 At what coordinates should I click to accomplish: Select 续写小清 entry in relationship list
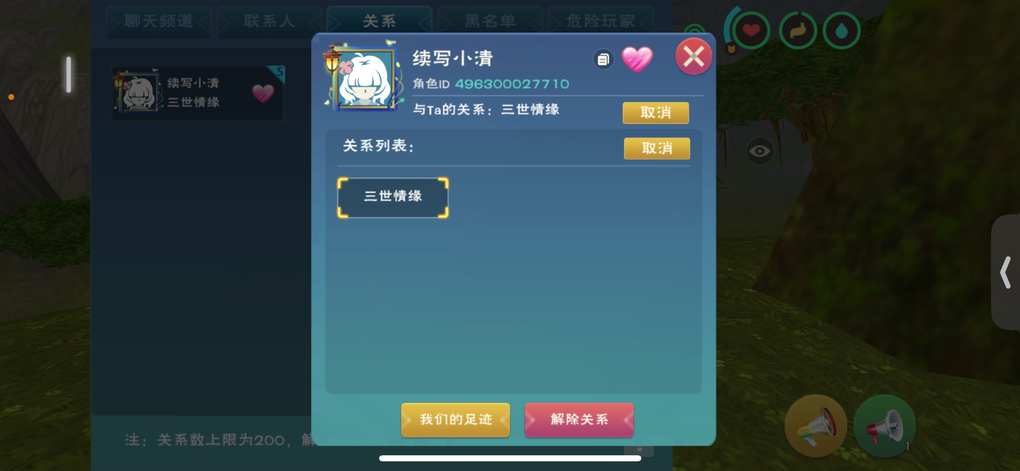pos(198,93)
